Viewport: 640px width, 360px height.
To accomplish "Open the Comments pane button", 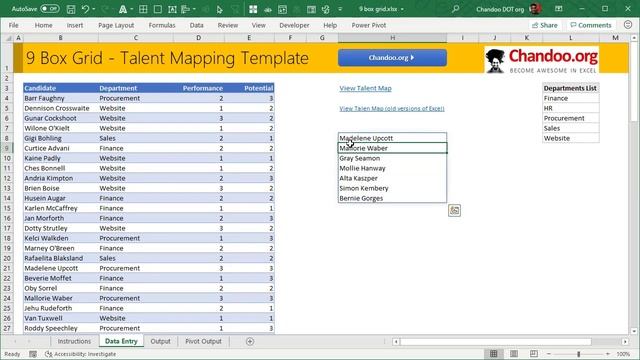I will pos(591,25).
